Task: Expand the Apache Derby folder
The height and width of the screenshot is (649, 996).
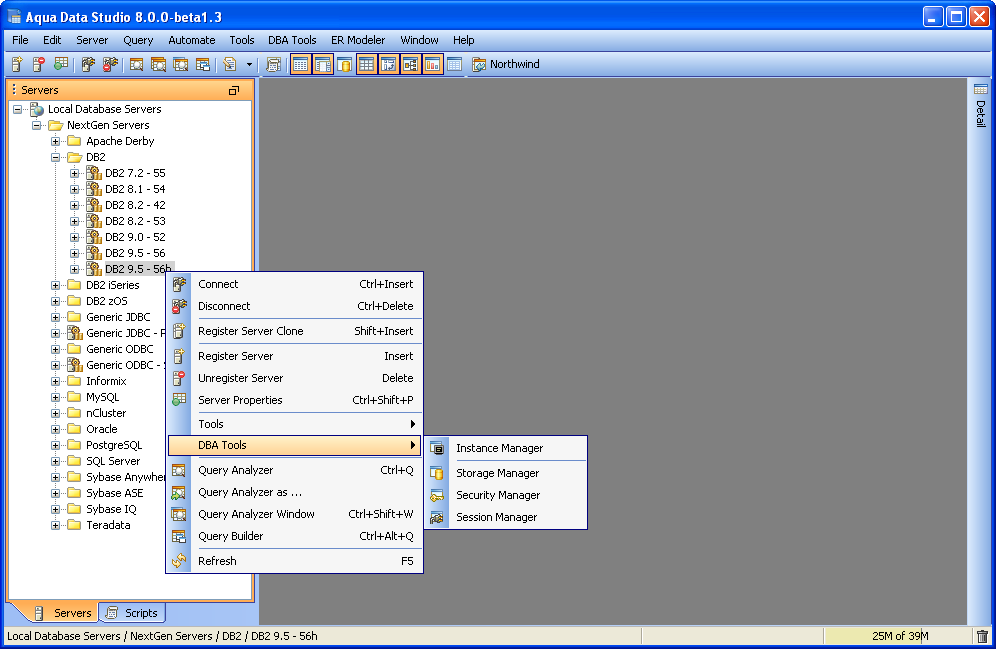Action: coord(56,141)
